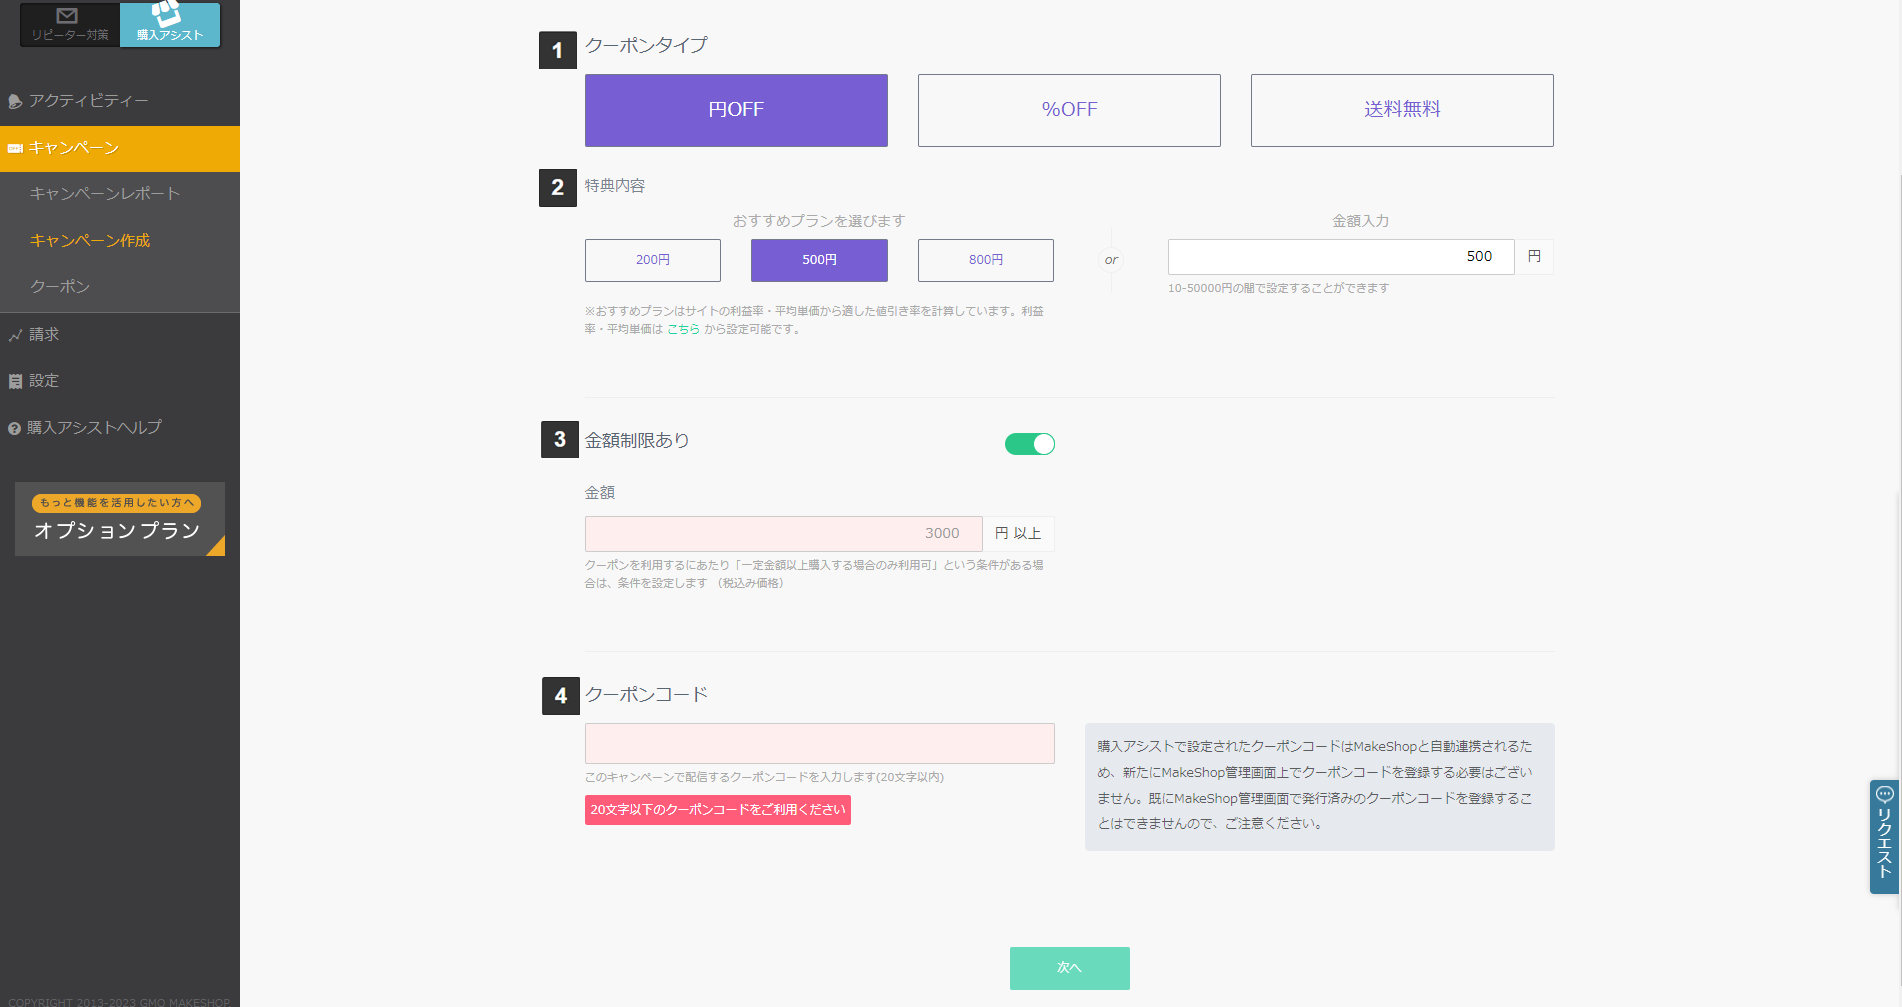
Task: Select キャンペーン menu item
Action: pos(120,148)
